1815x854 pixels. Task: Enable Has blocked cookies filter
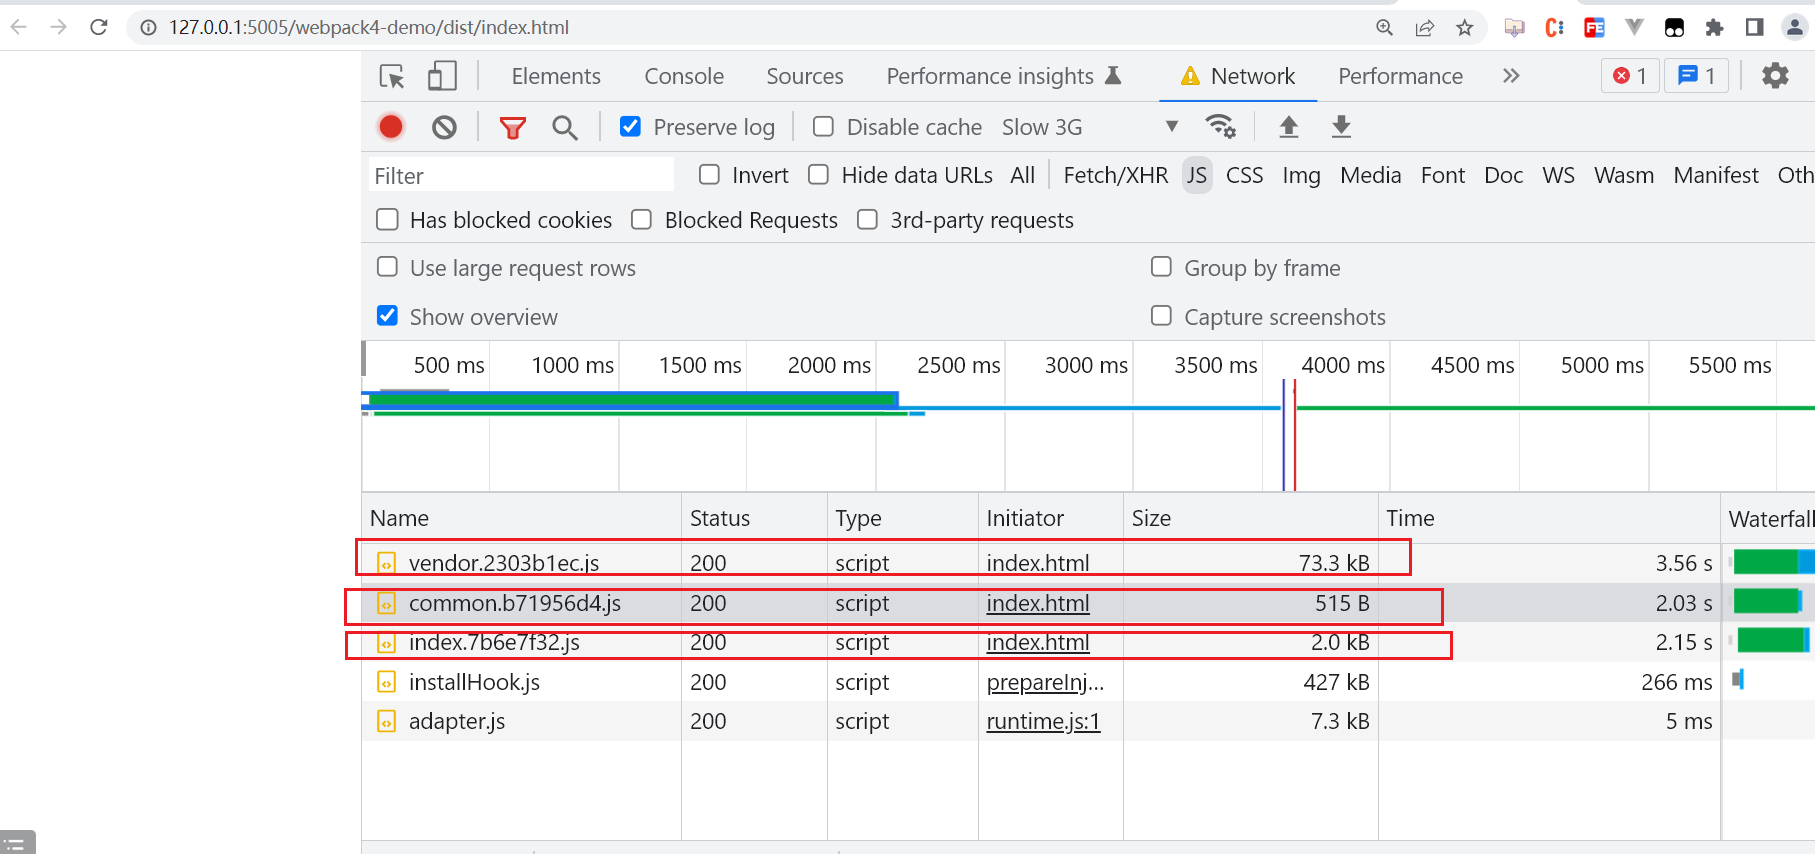pyautogui.click(x=387, y=219)
